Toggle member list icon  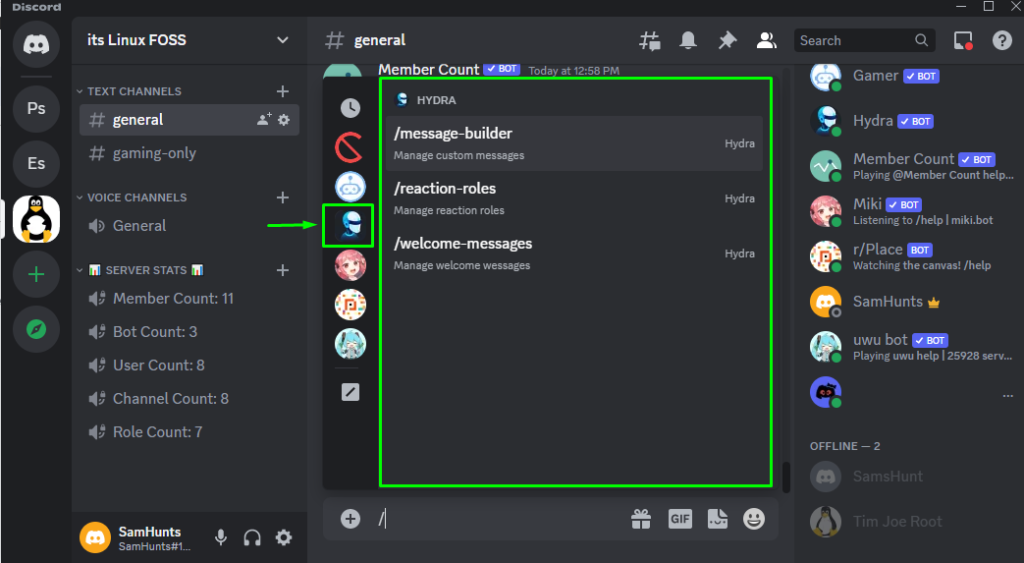pyautogui.click(x=766, y=40)
